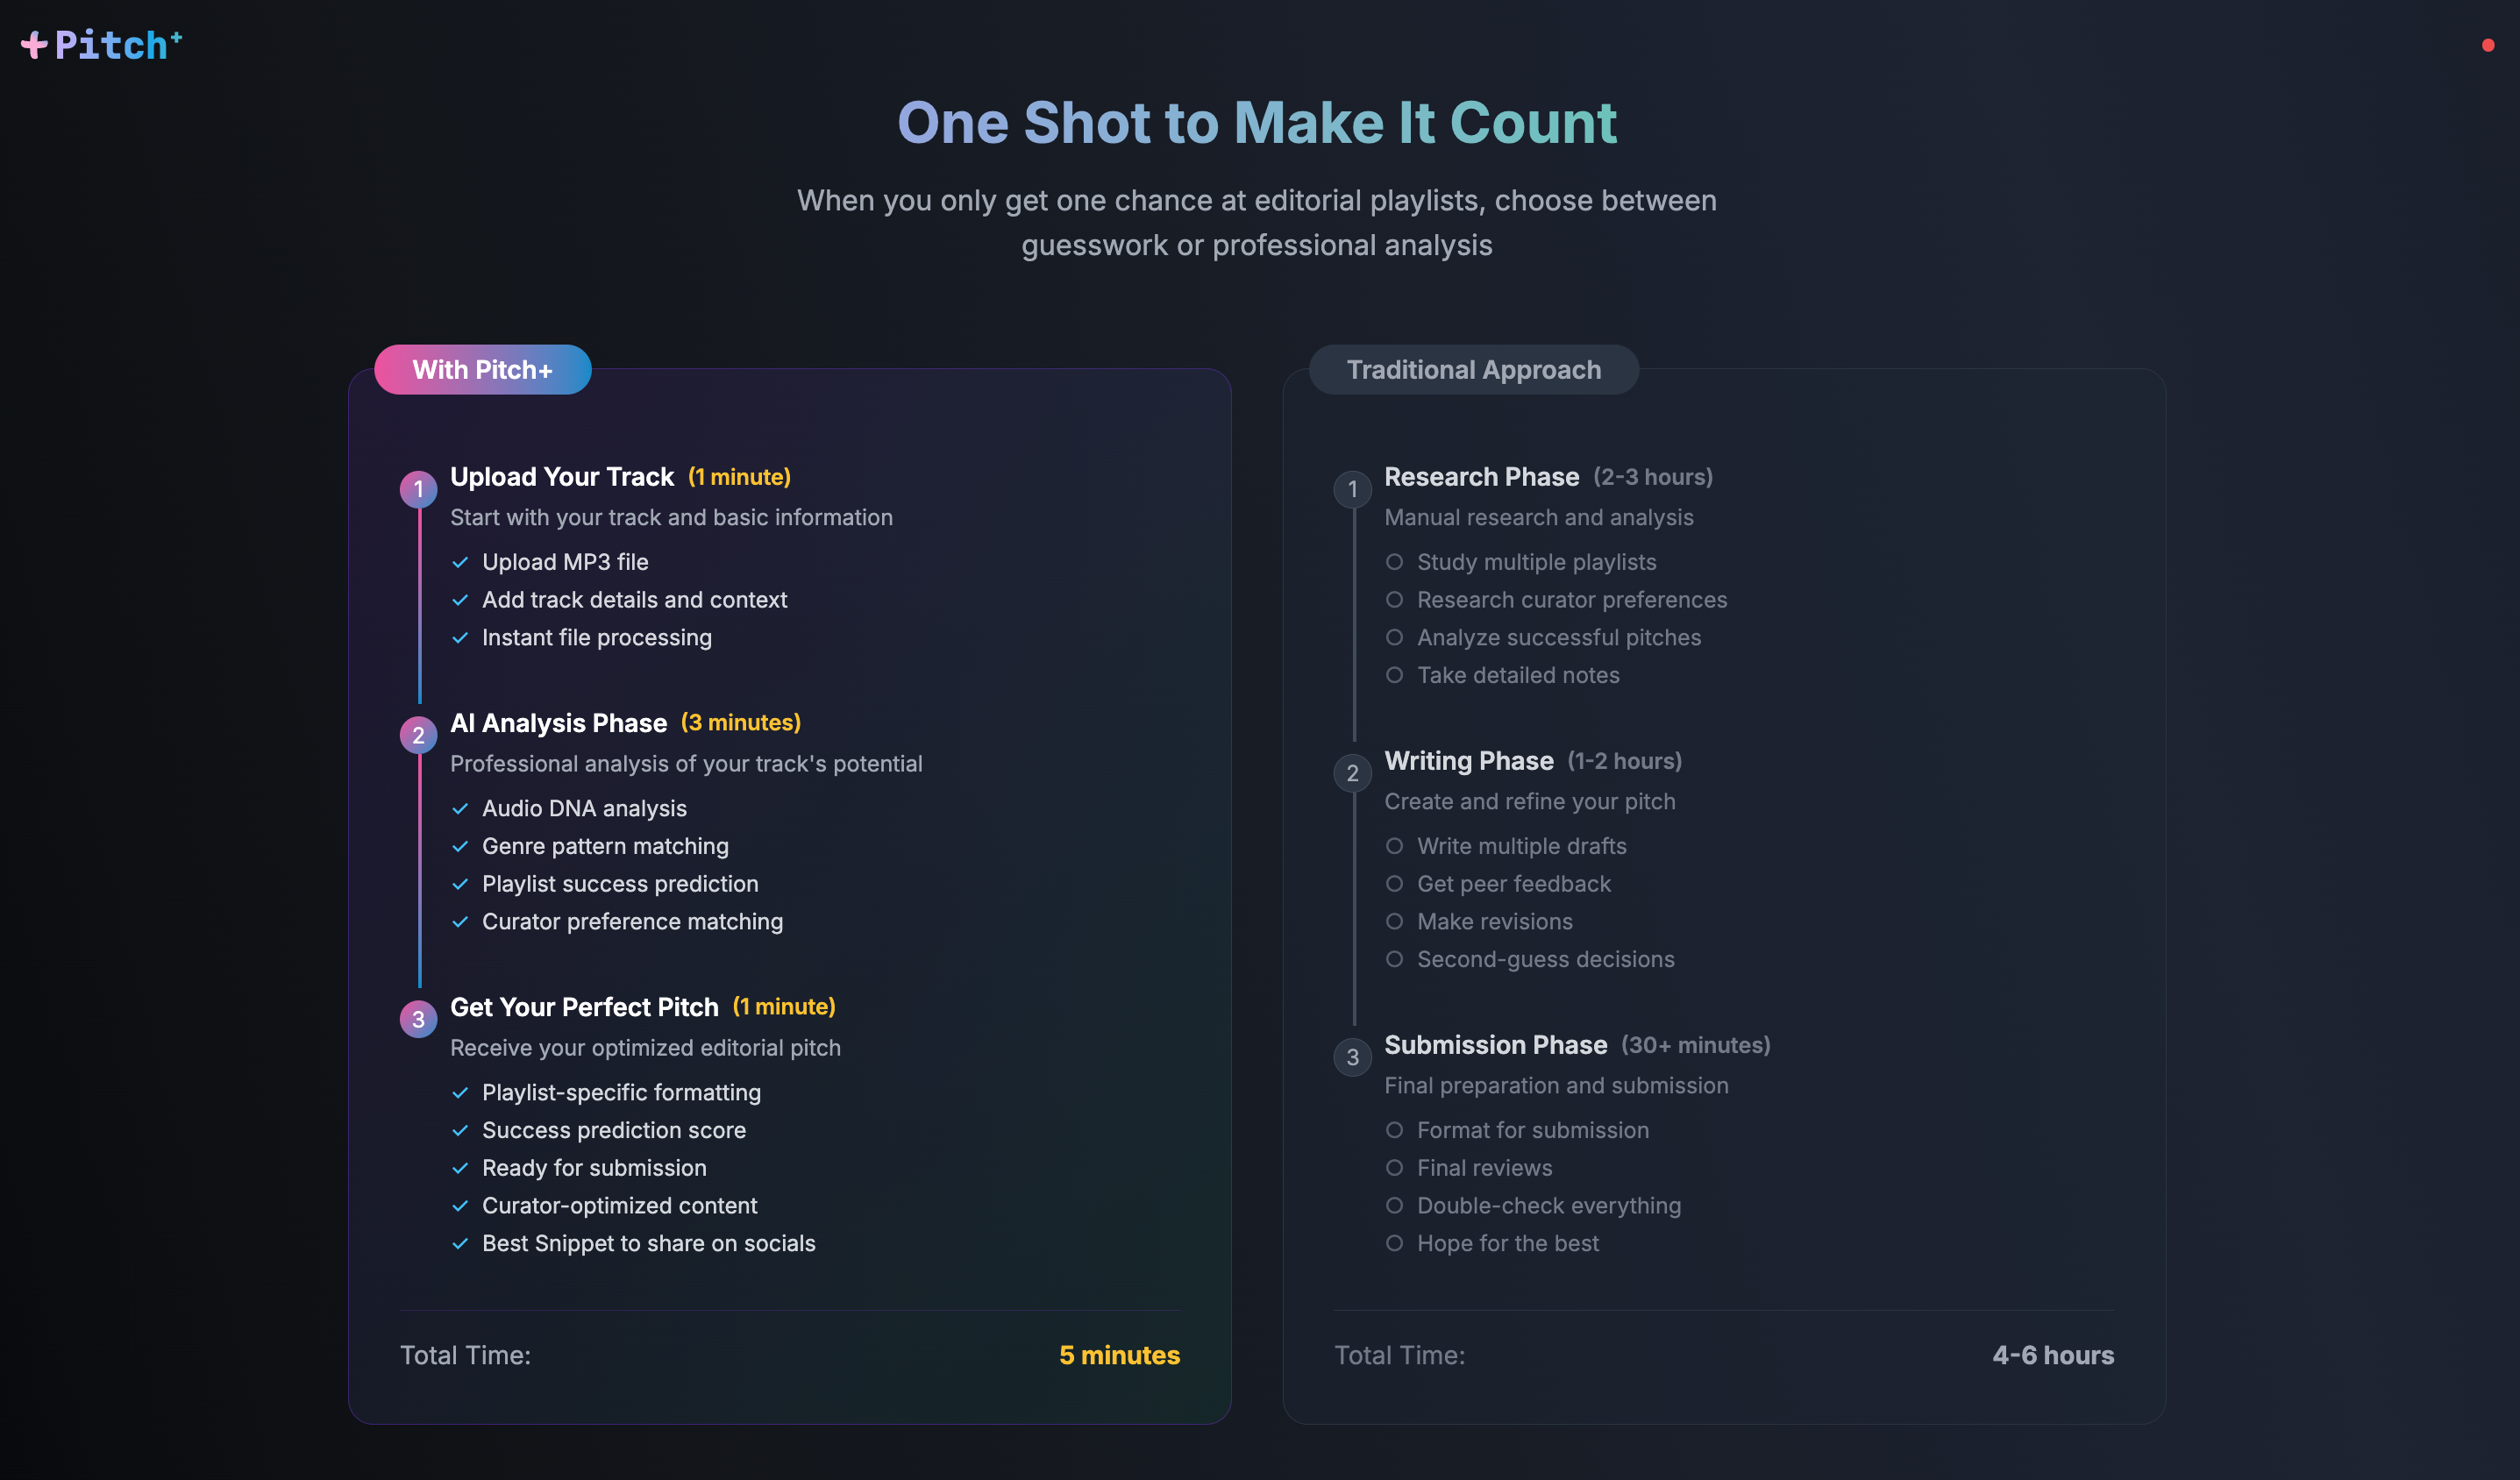Viewport: 2520px width, 1480px height.
Task: Click step 2 circle for AI Analysis Phase
Action: 418,735
